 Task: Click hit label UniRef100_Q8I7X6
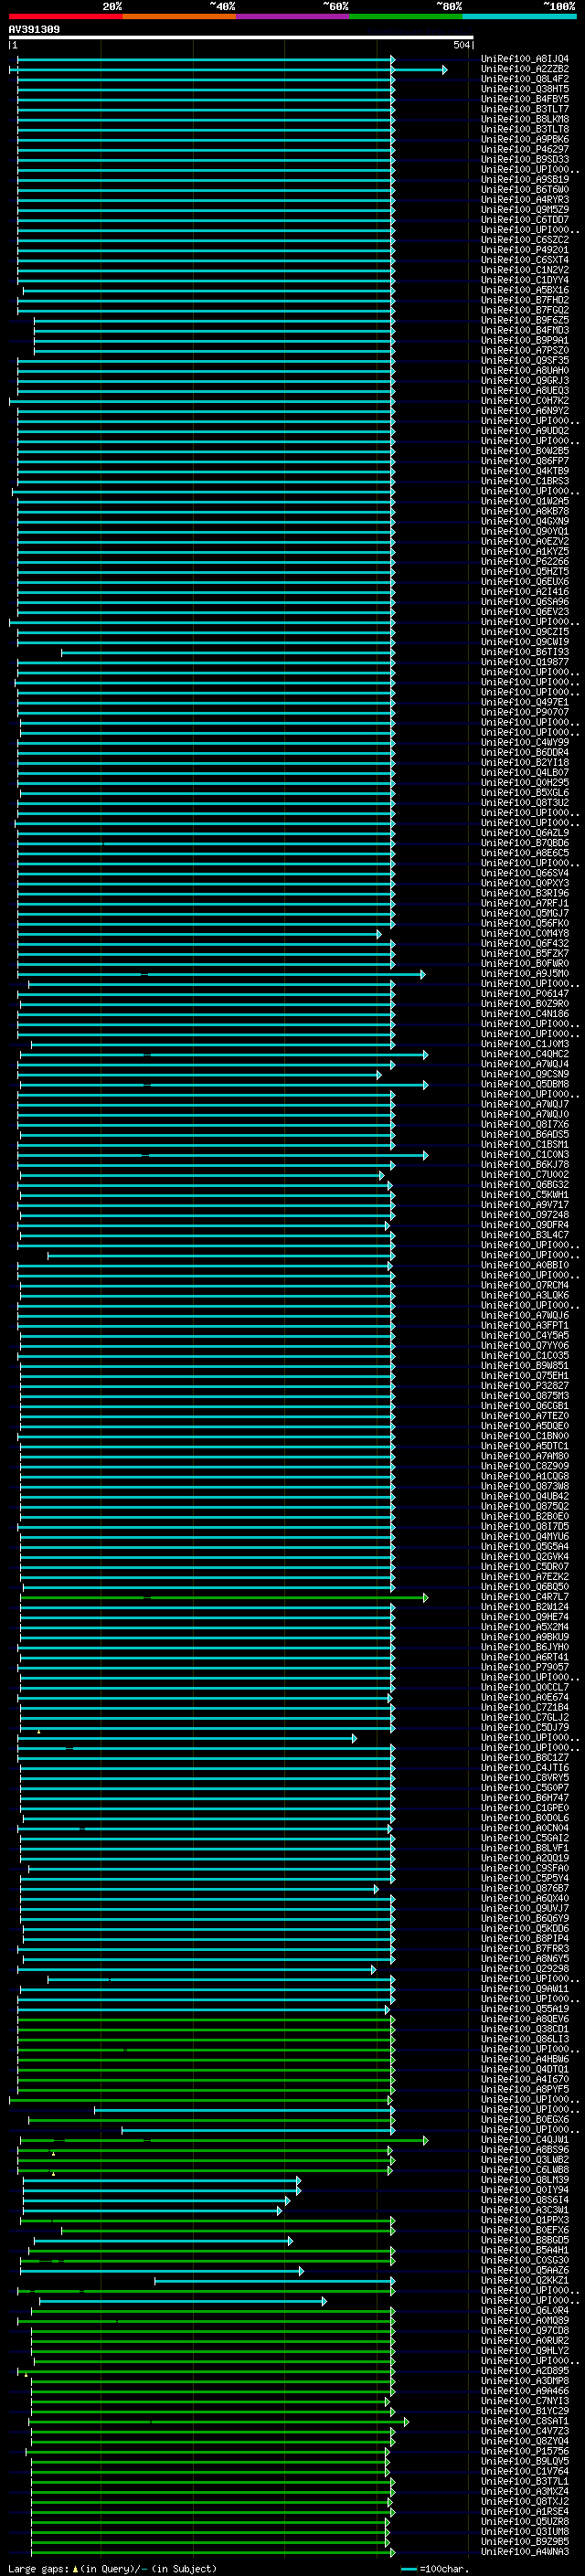point(525,1124)
